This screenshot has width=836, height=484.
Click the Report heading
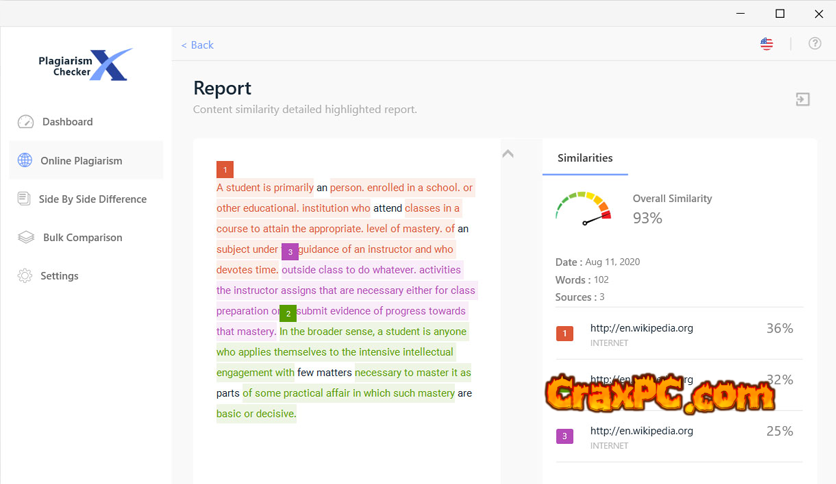222,88
